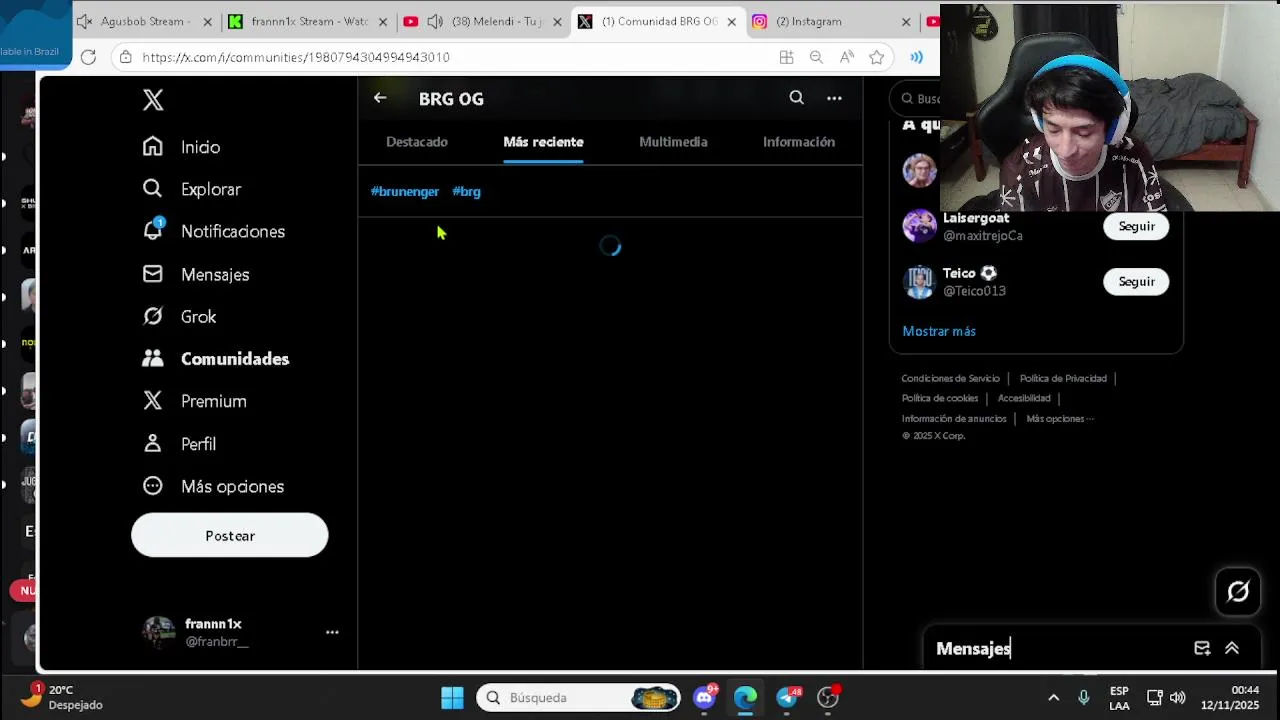The image size is (1280, 720).
Task: Click the frannn1x profile avatar
Action: [159, 632]
